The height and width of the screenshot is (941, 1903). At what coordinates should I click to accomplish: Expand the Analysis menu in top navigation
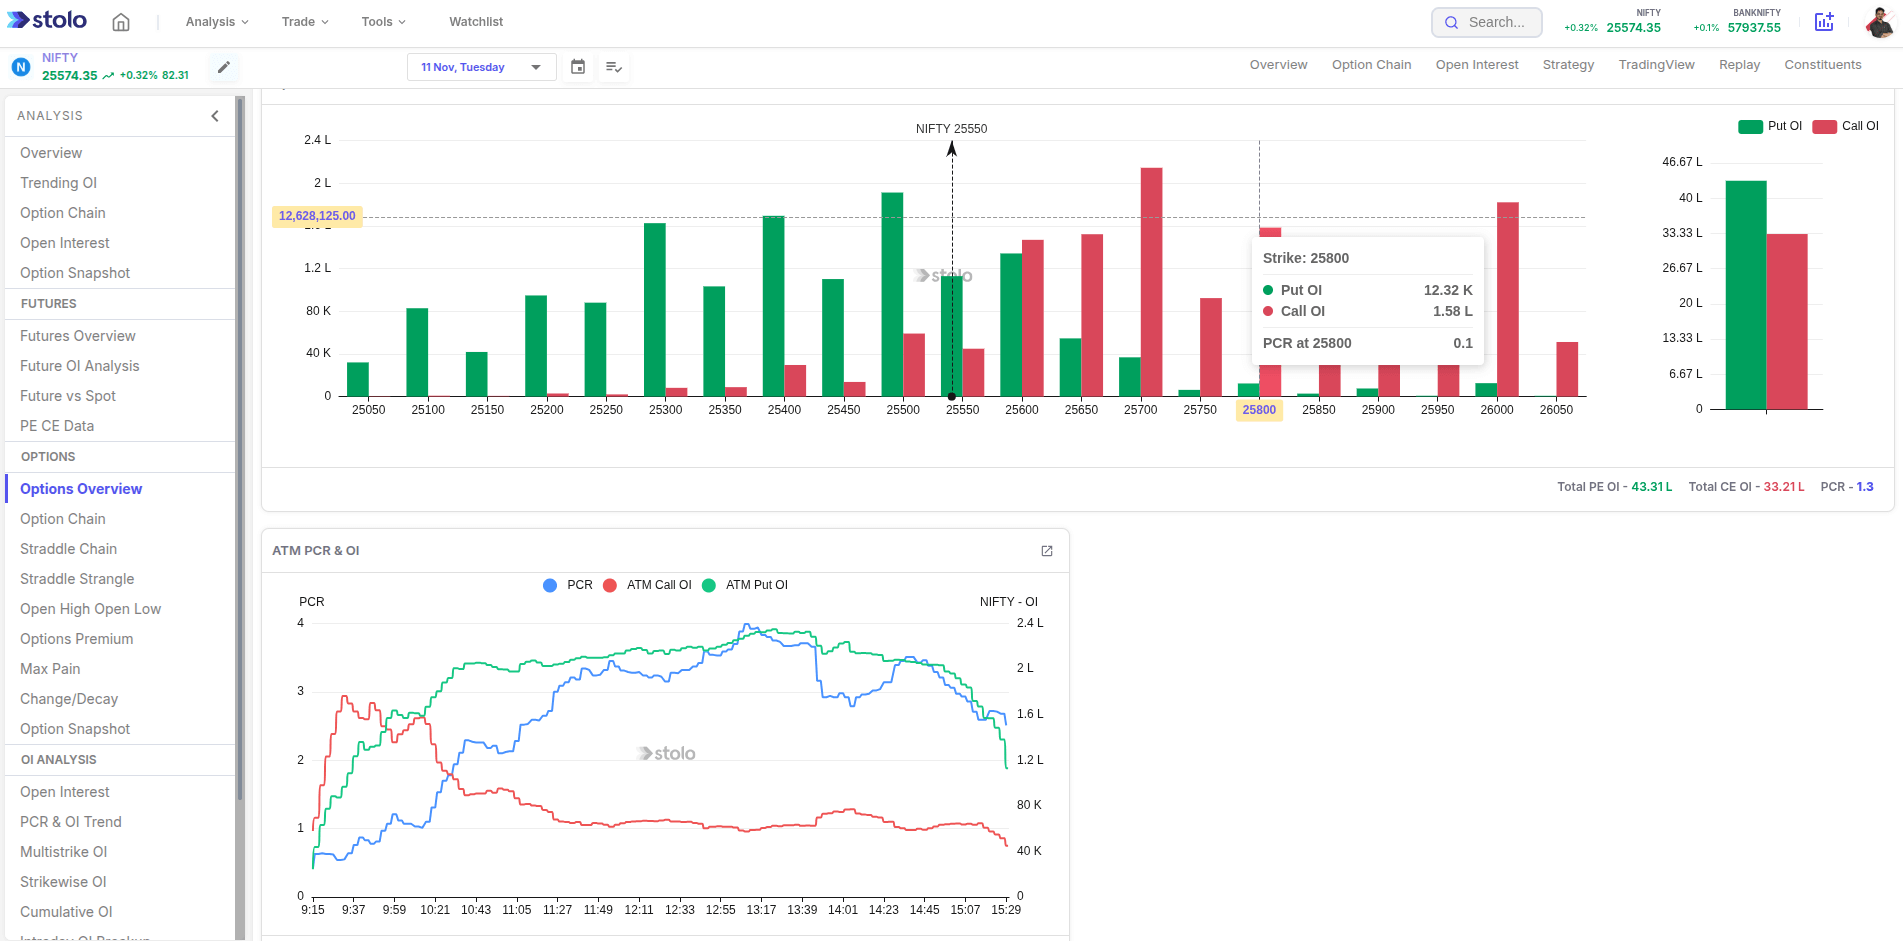click(216, 21)
